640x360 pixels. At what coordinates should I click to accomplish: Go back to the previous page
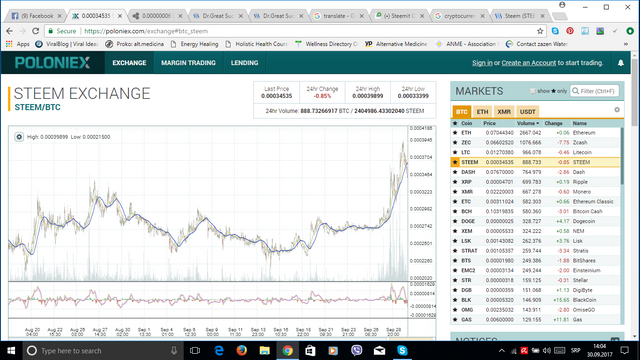(9, 31)
